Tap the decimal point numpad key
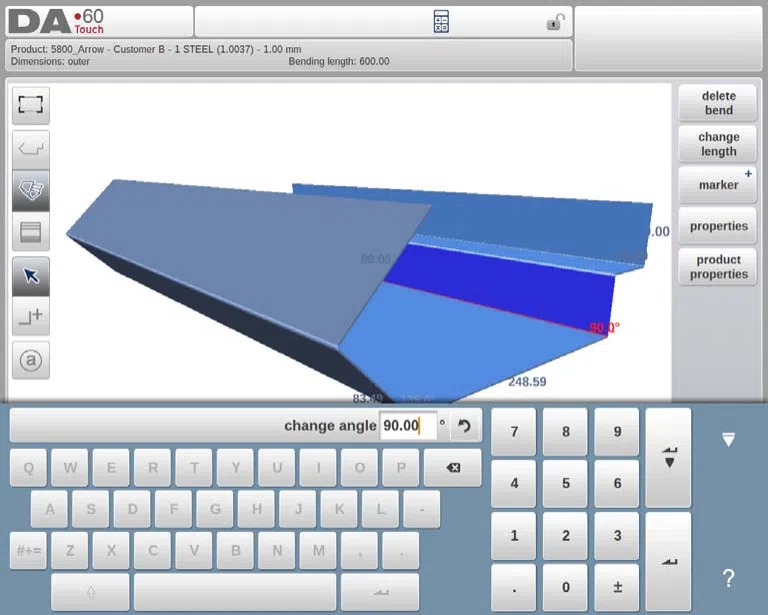Image resolution: width=768 pixels, height=615 pixels. (x=514, y=588)
